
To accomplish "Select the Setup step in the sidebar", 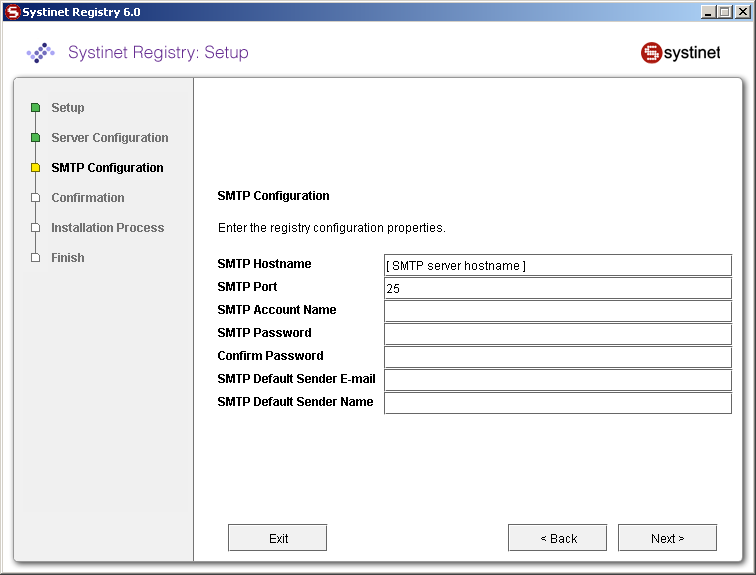I will pos(68,107).
